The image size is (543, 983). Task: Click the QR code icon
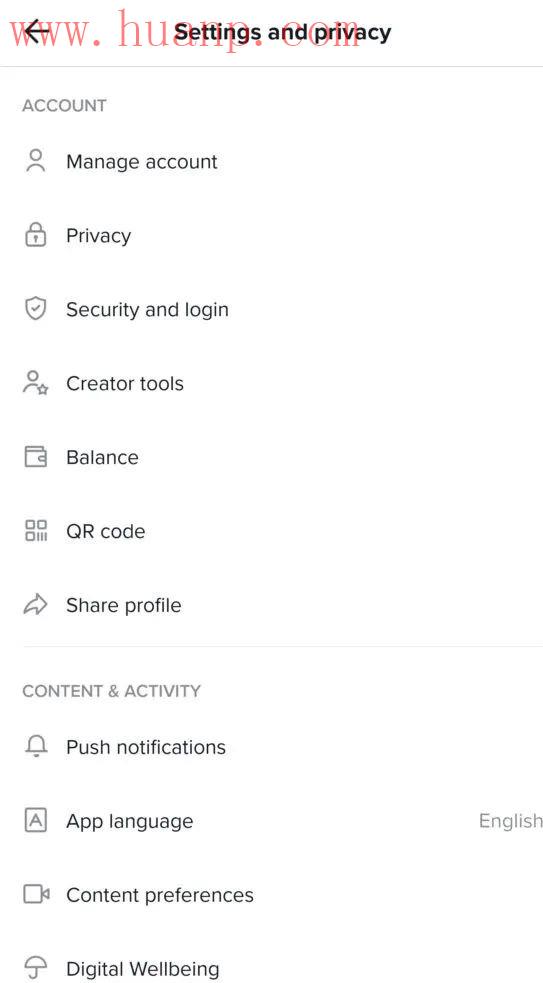point(36,531)
